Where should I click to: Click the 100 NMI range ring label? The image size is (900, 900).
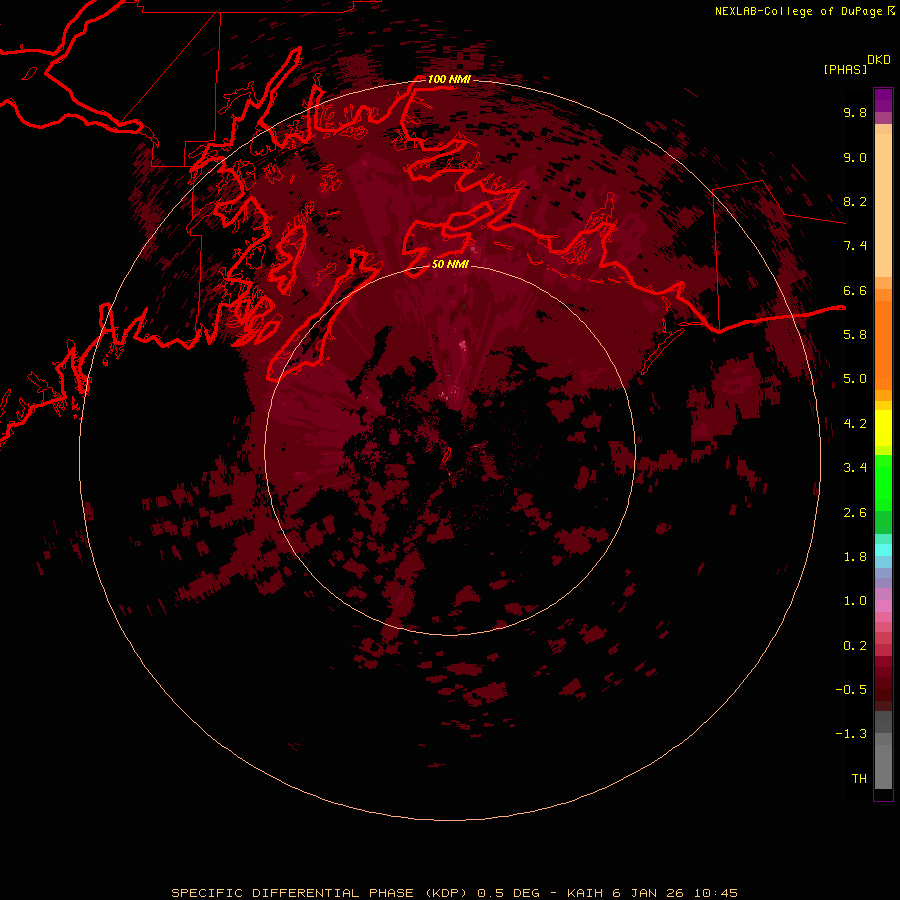click(x=449, y=79)
